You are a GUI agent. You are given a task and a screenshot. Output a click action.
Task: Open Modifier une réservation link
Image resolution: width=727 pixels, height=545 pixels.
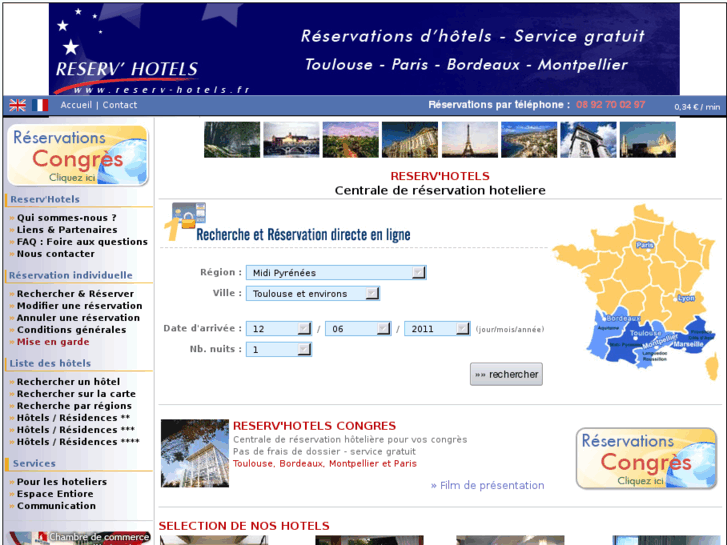point(80,306)
